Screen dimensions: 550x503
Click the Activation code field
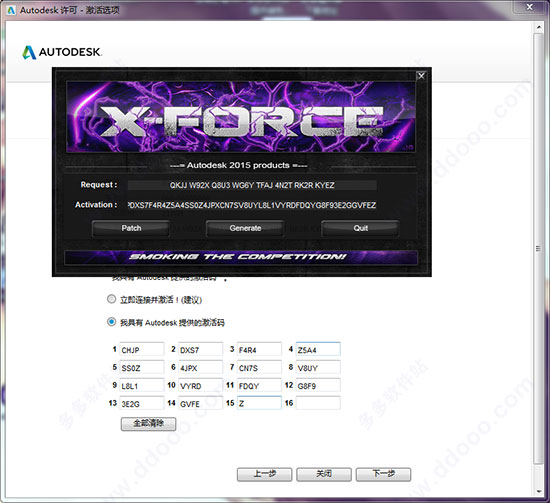click(252, 205)
